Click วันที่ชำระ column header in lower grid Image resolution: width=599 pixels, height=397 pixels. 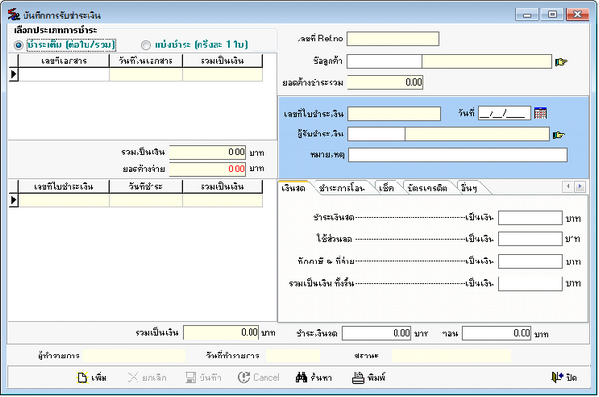point(146,186)
